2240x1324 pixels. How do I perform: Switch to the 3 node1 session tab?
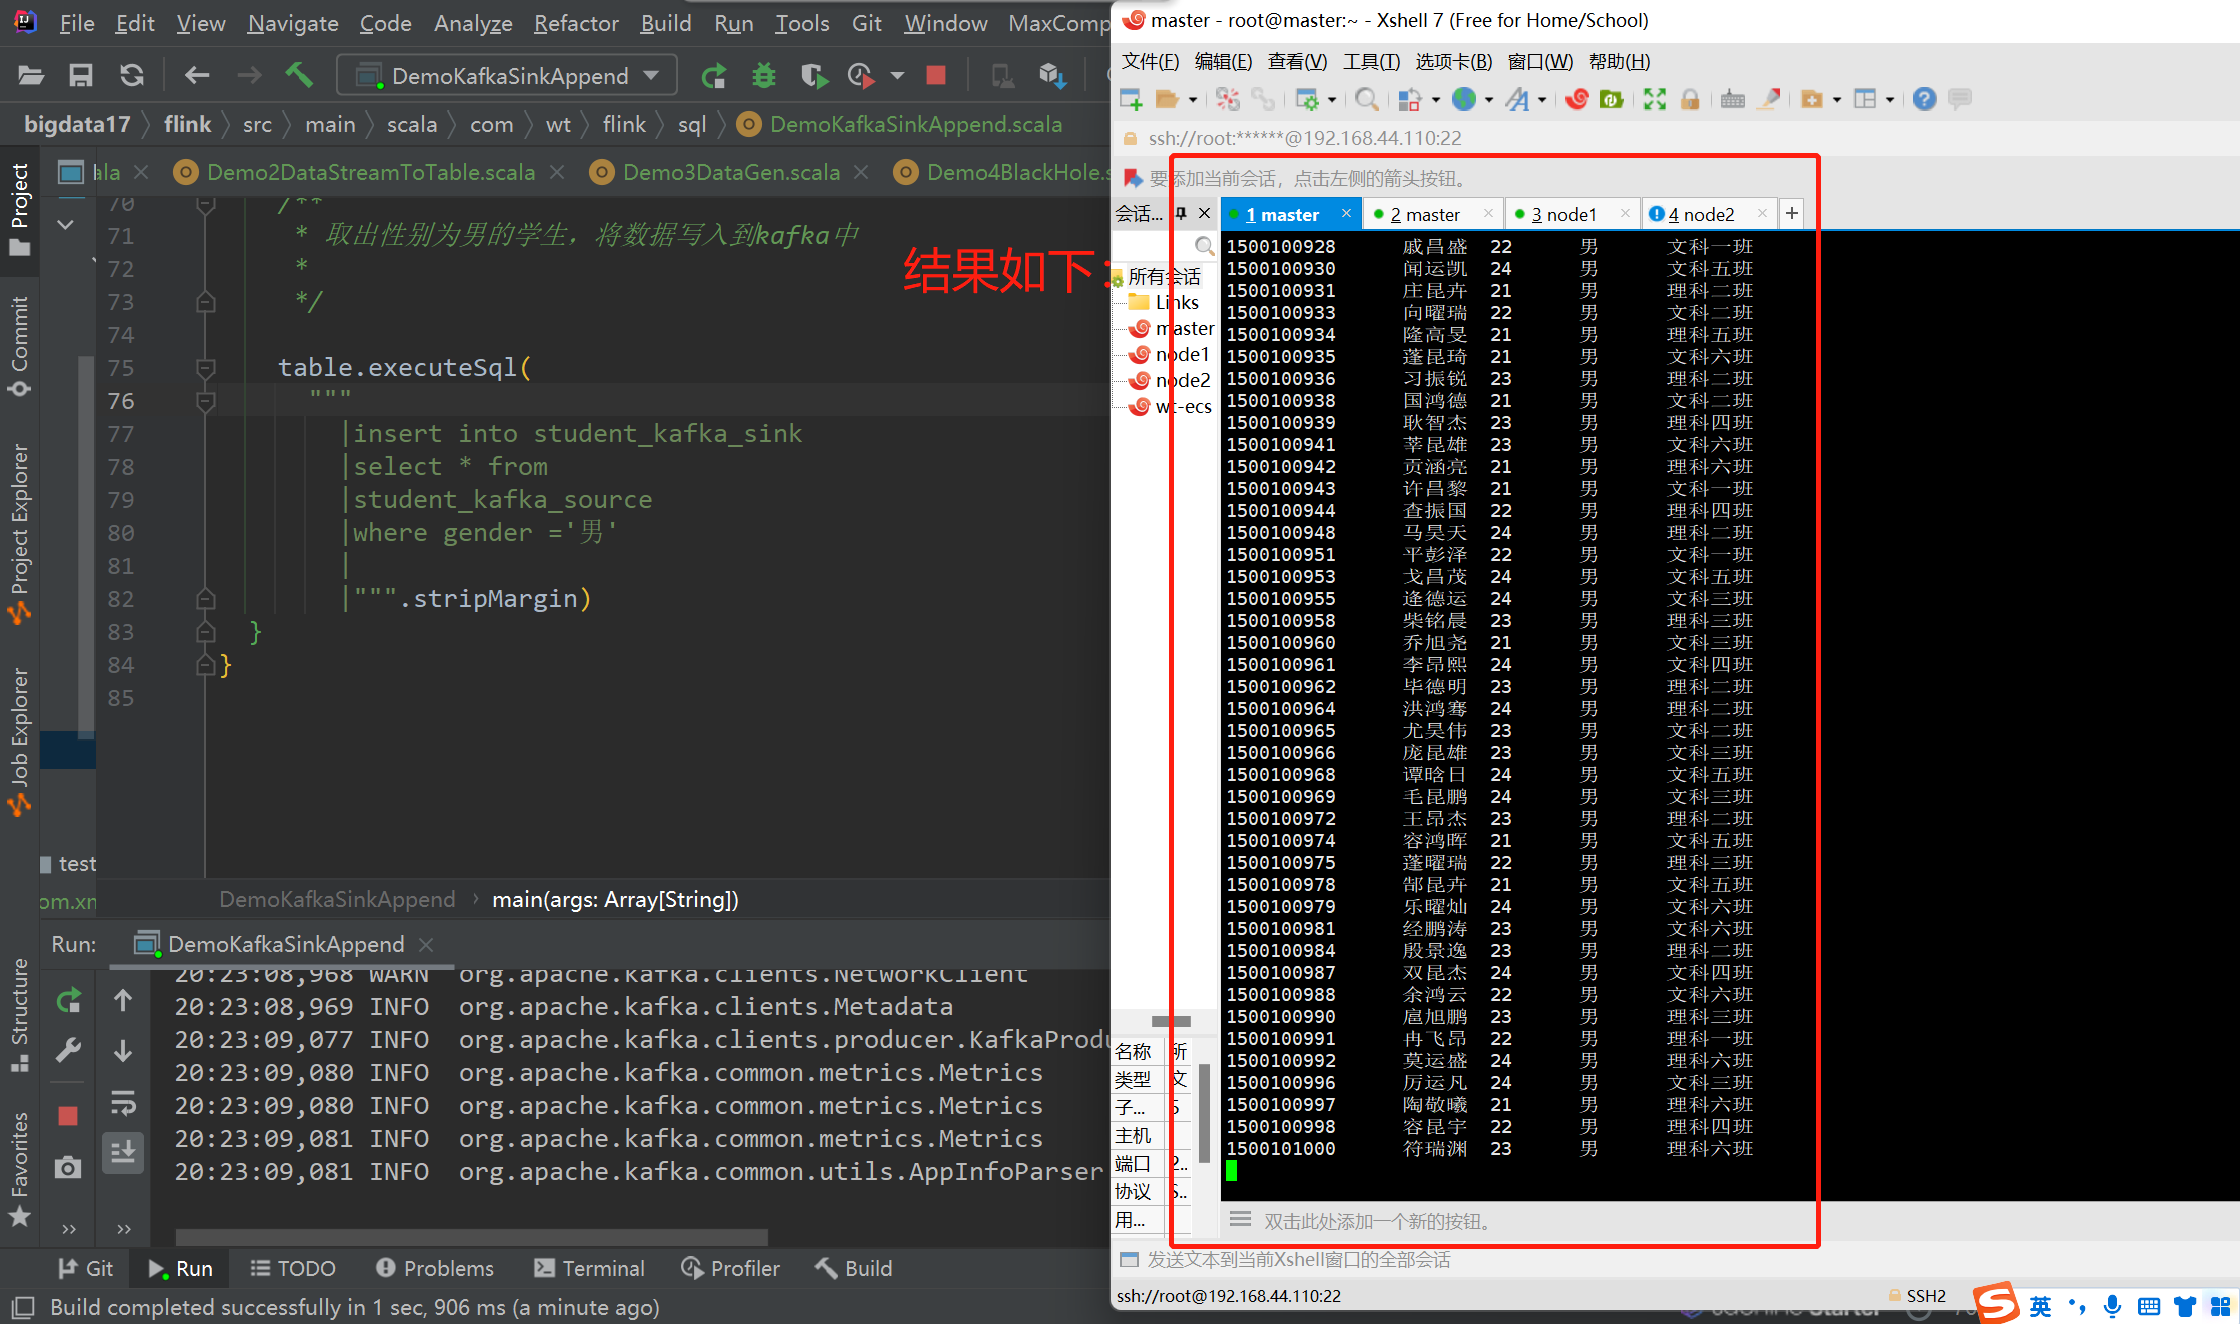tap(1563, 214)
